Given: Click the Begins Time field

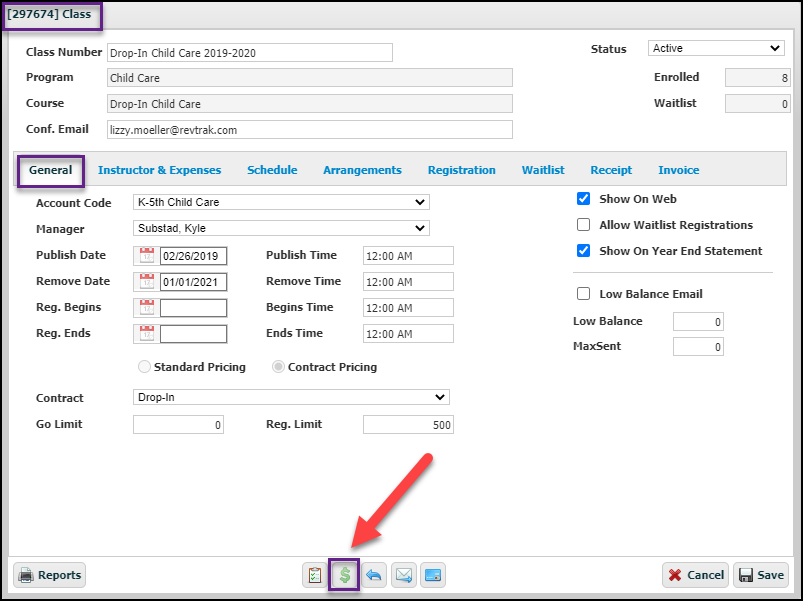Looking at the screenshot, I should click(408, 308).
